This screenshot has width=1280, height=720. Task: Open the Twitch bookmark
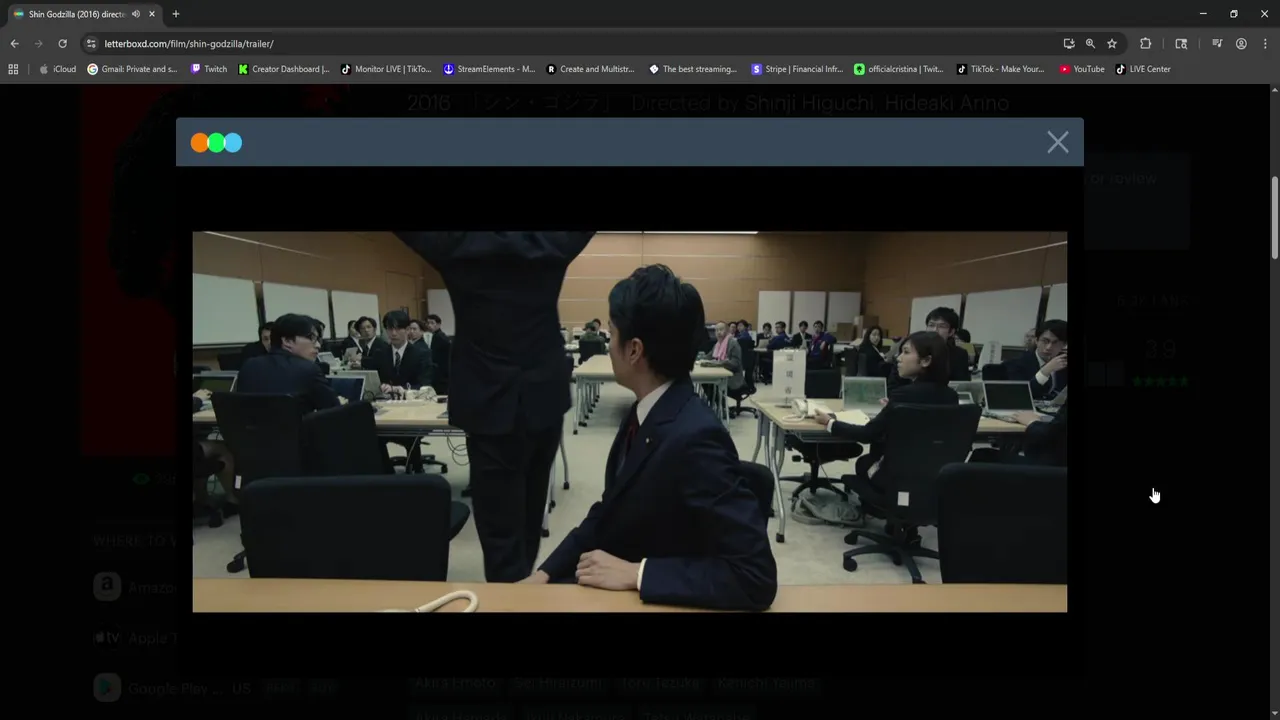pos(208,69)
